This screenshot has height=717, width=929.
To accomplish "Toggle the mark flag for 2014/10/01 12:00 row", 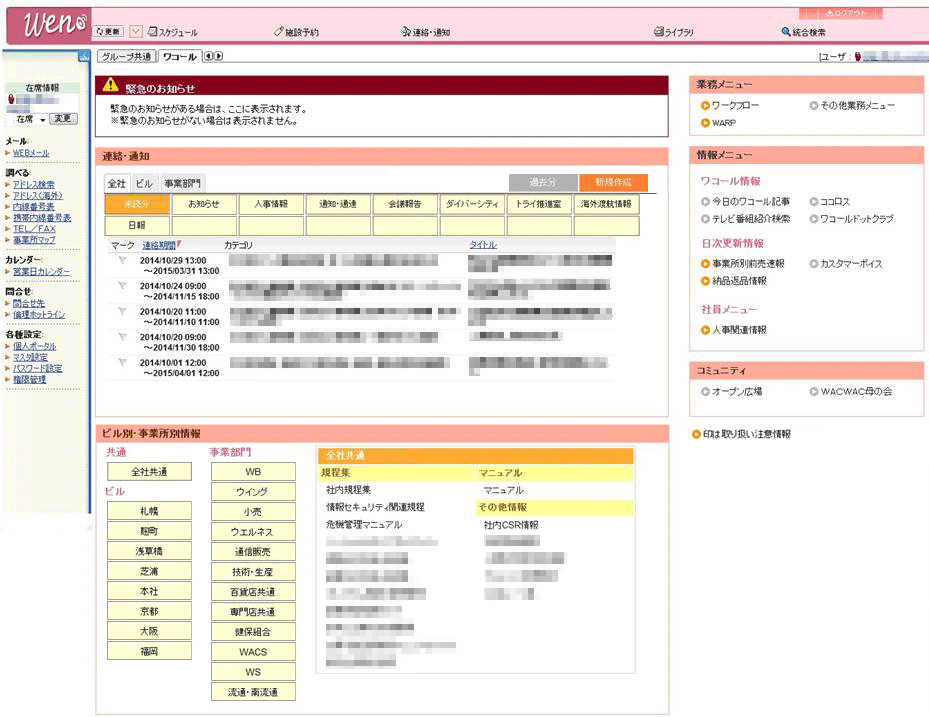I will click(122, 362).
